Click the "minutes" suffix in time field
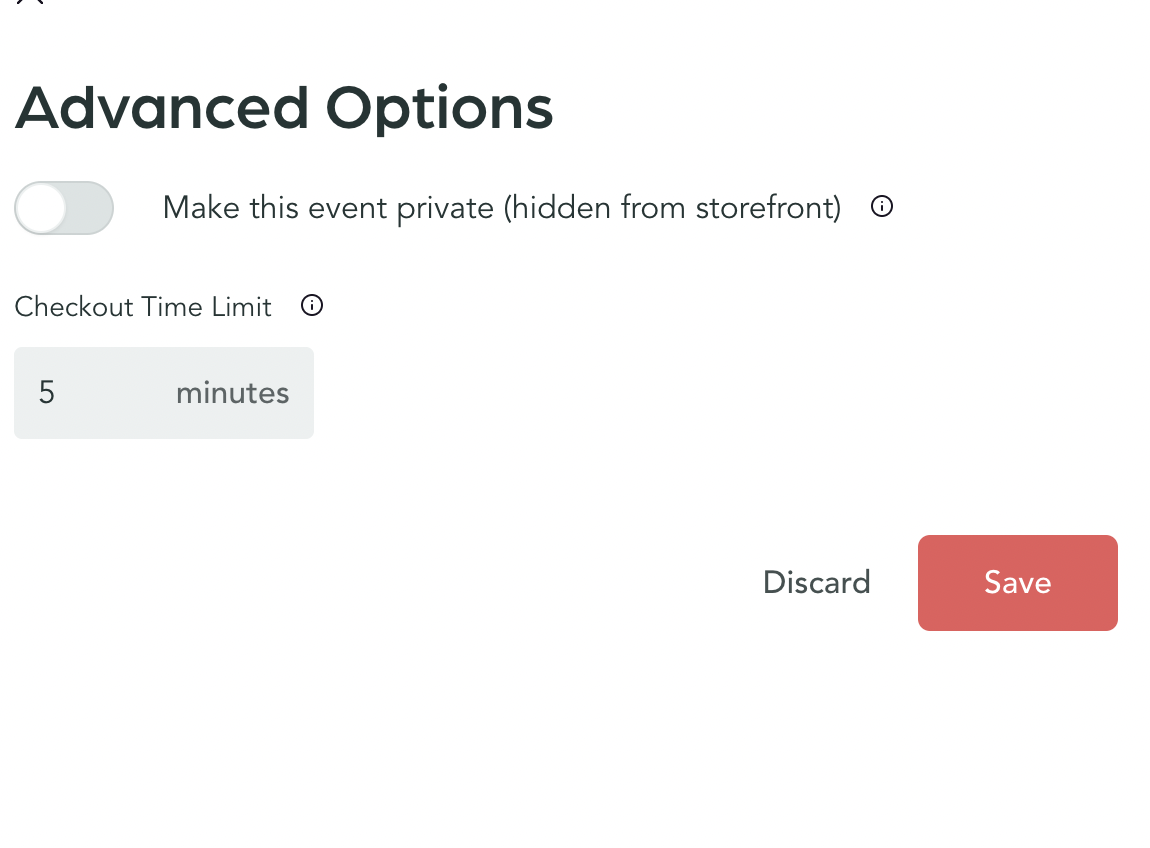Screen dimensions: 1150x848 [232, 393]
